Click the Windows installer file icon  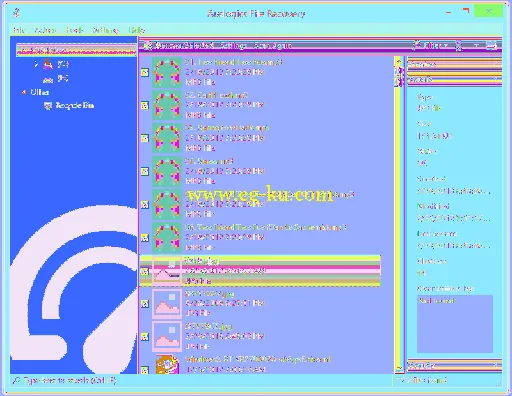(x=167, y=364)
